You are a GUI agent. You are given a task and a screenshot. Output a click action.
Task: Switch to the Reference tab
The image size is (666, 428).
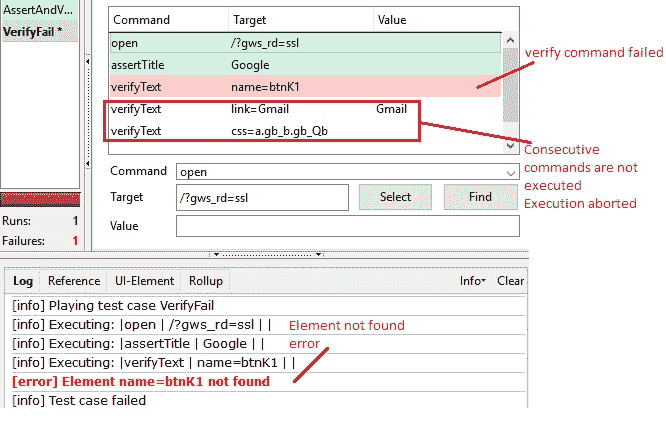click(74, 281)
